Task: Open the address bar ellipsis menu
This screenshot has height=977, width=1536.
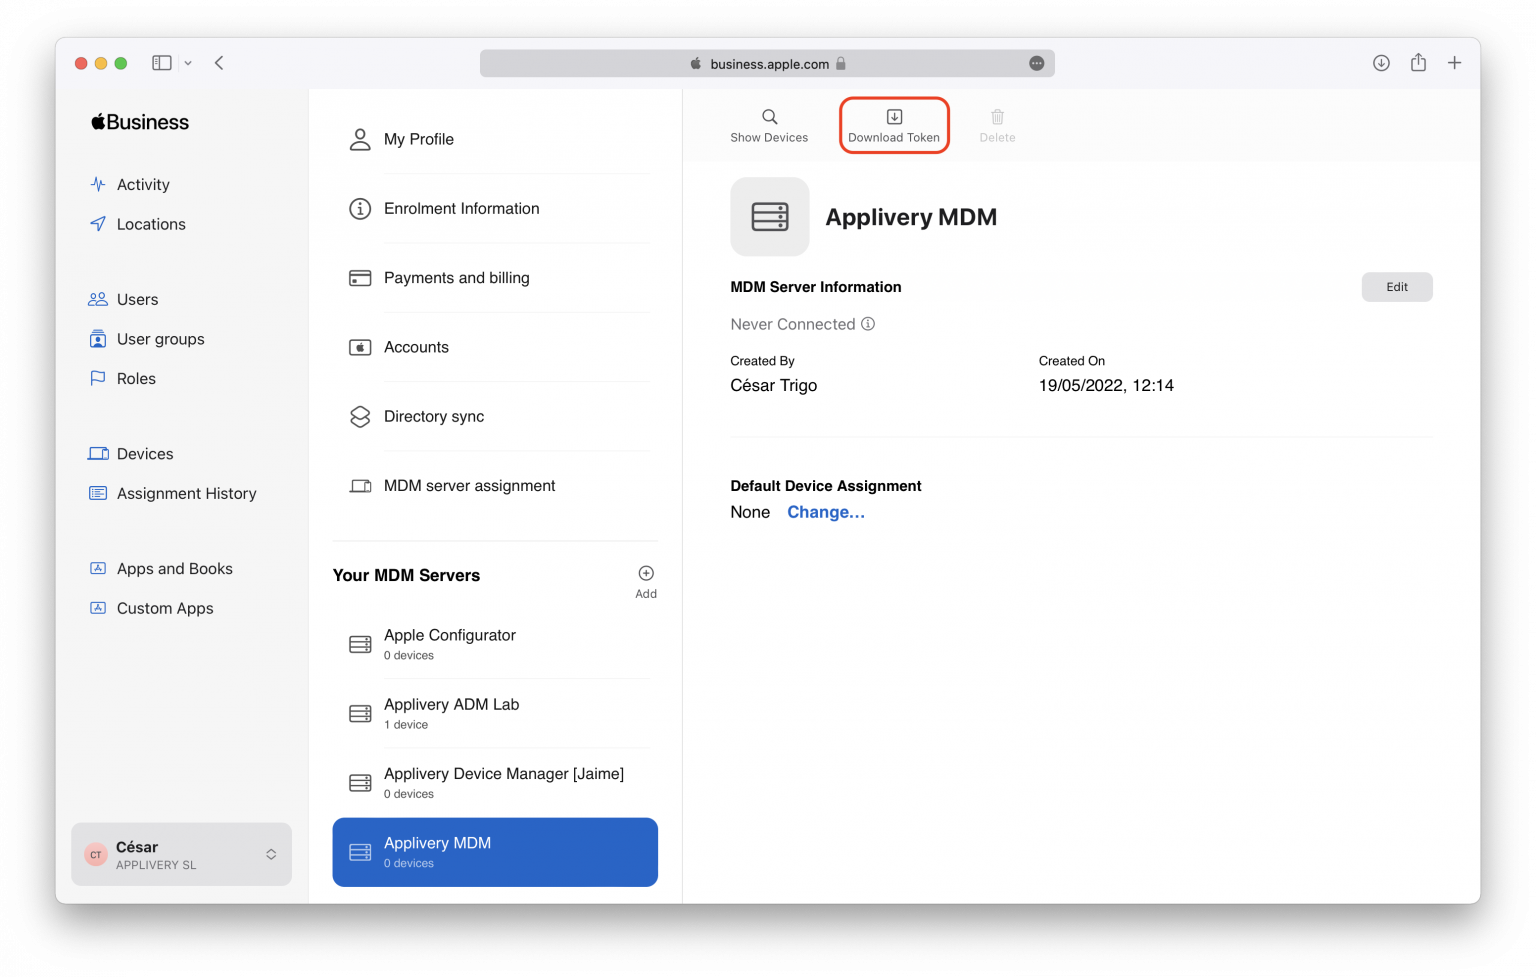Action: [x=1036, y=63]
